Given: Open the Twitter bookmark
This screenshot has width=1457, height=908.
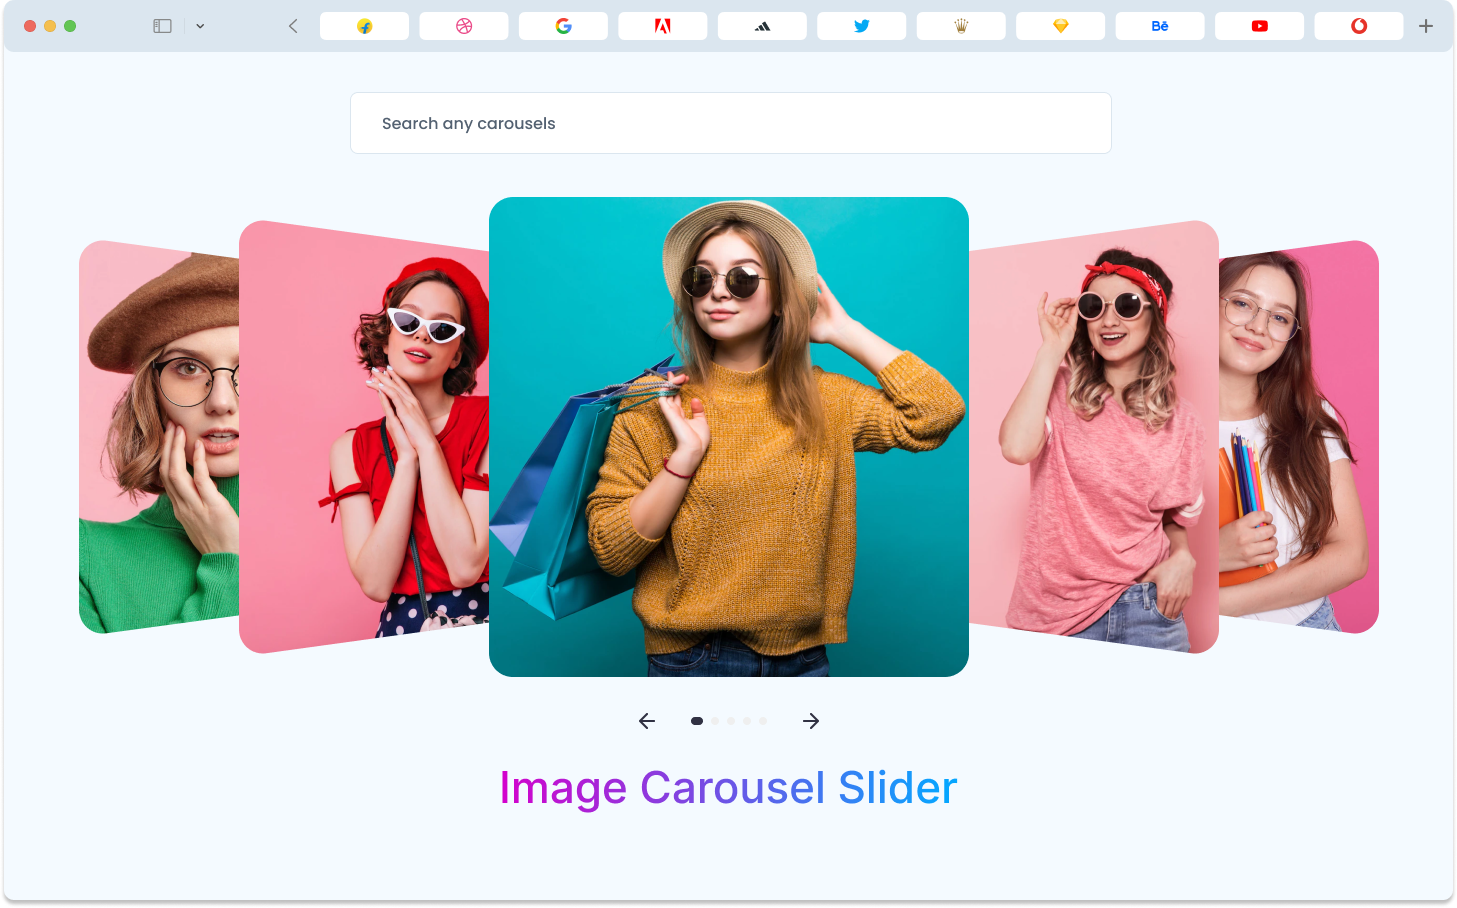Looking at the screenshot, I should tap(861, 25).
